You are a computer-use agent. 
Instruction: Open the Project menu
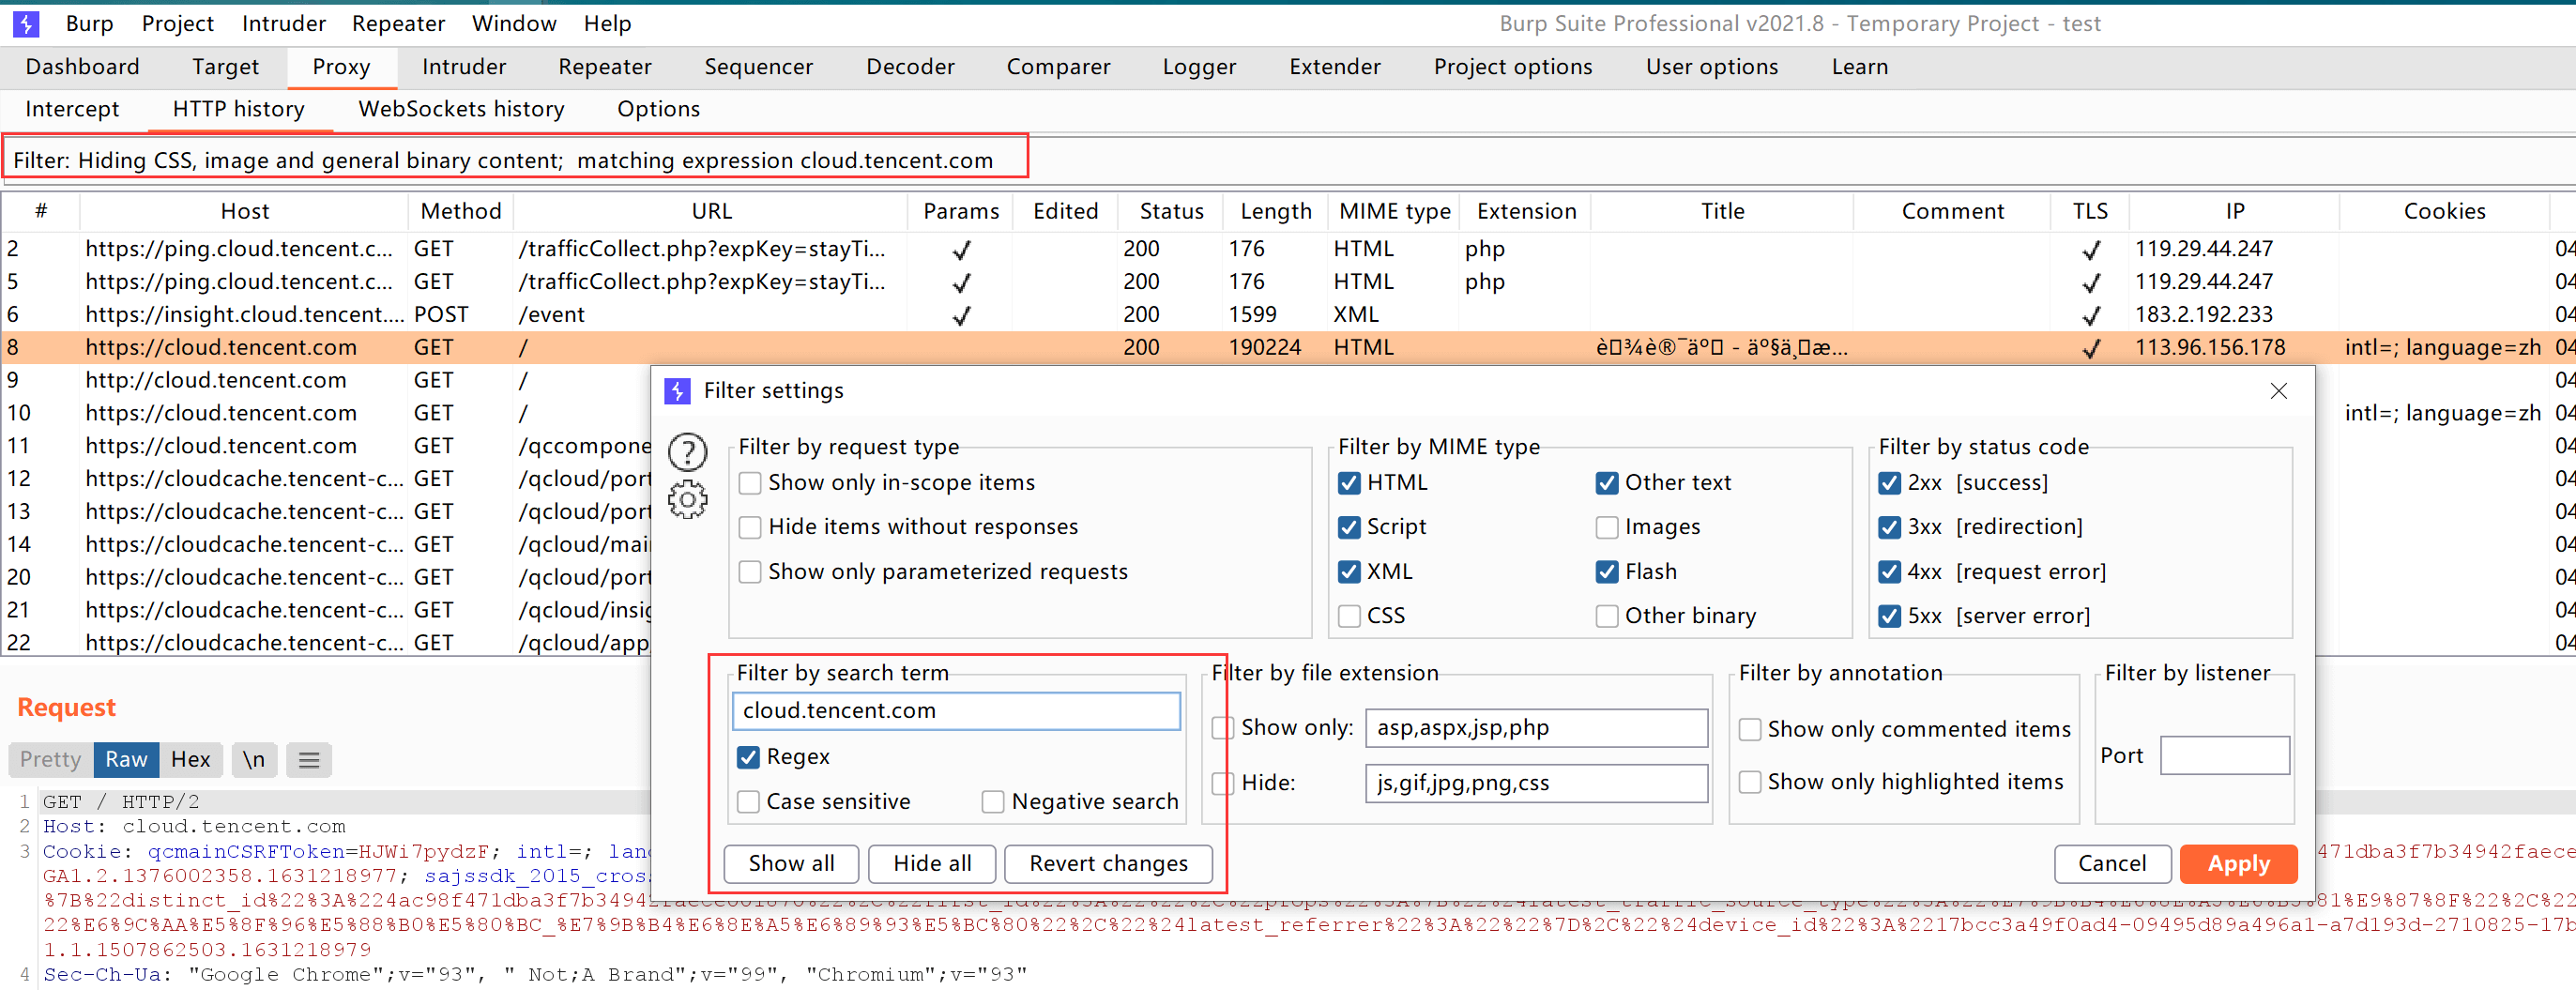tap(177, 23)
